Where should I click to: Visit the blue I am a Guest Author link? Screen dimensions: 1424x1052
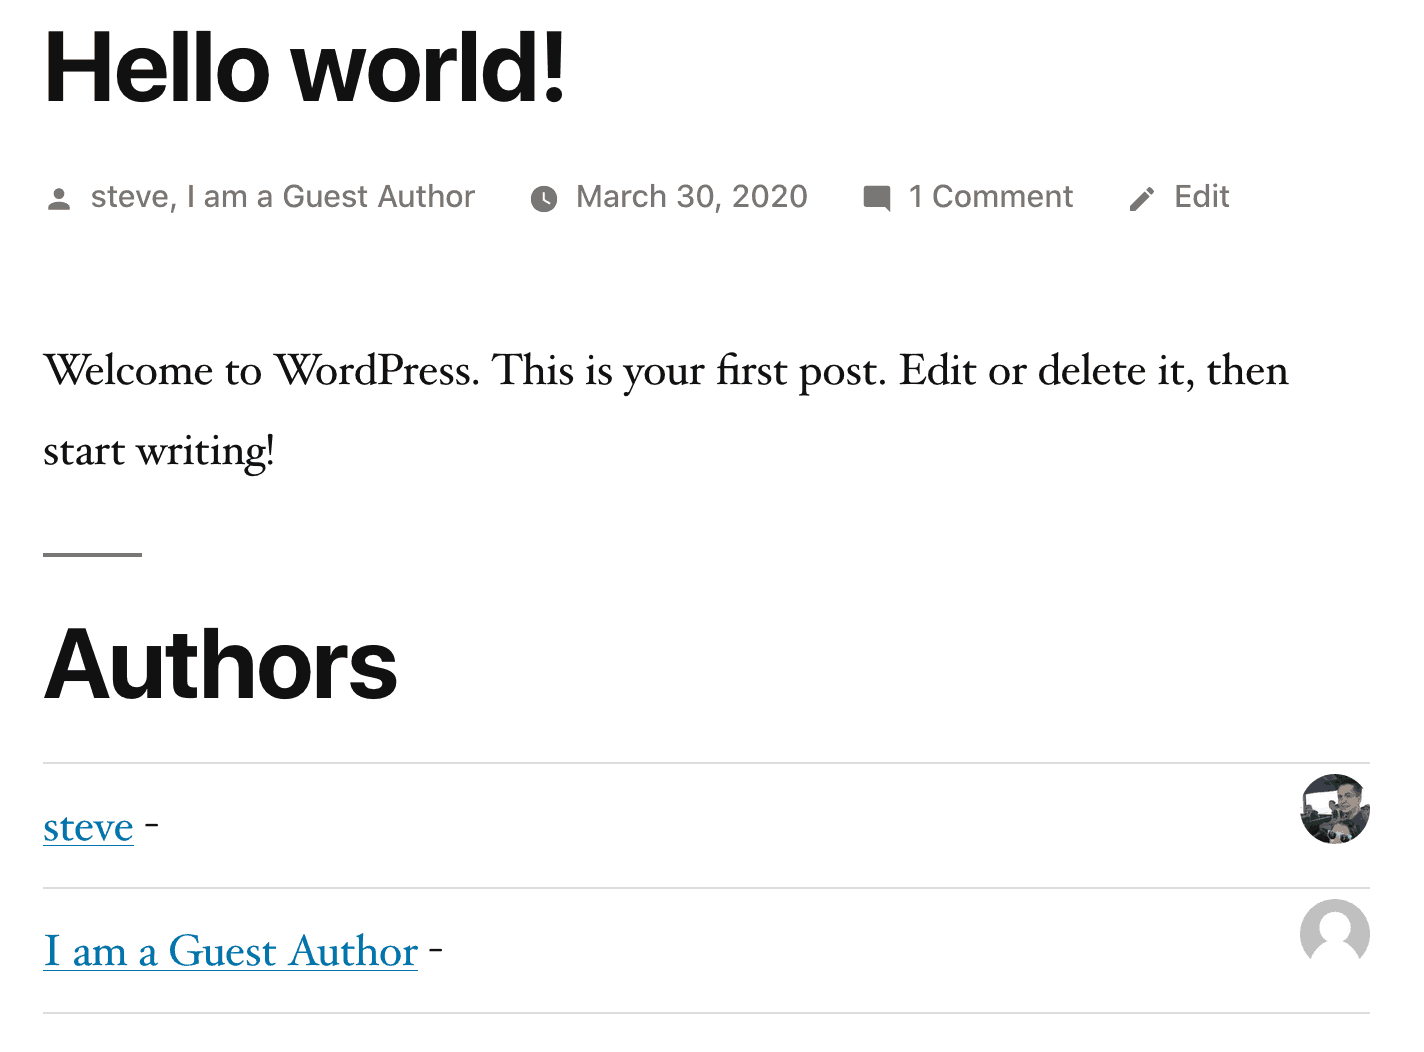(x=230, y=951)
